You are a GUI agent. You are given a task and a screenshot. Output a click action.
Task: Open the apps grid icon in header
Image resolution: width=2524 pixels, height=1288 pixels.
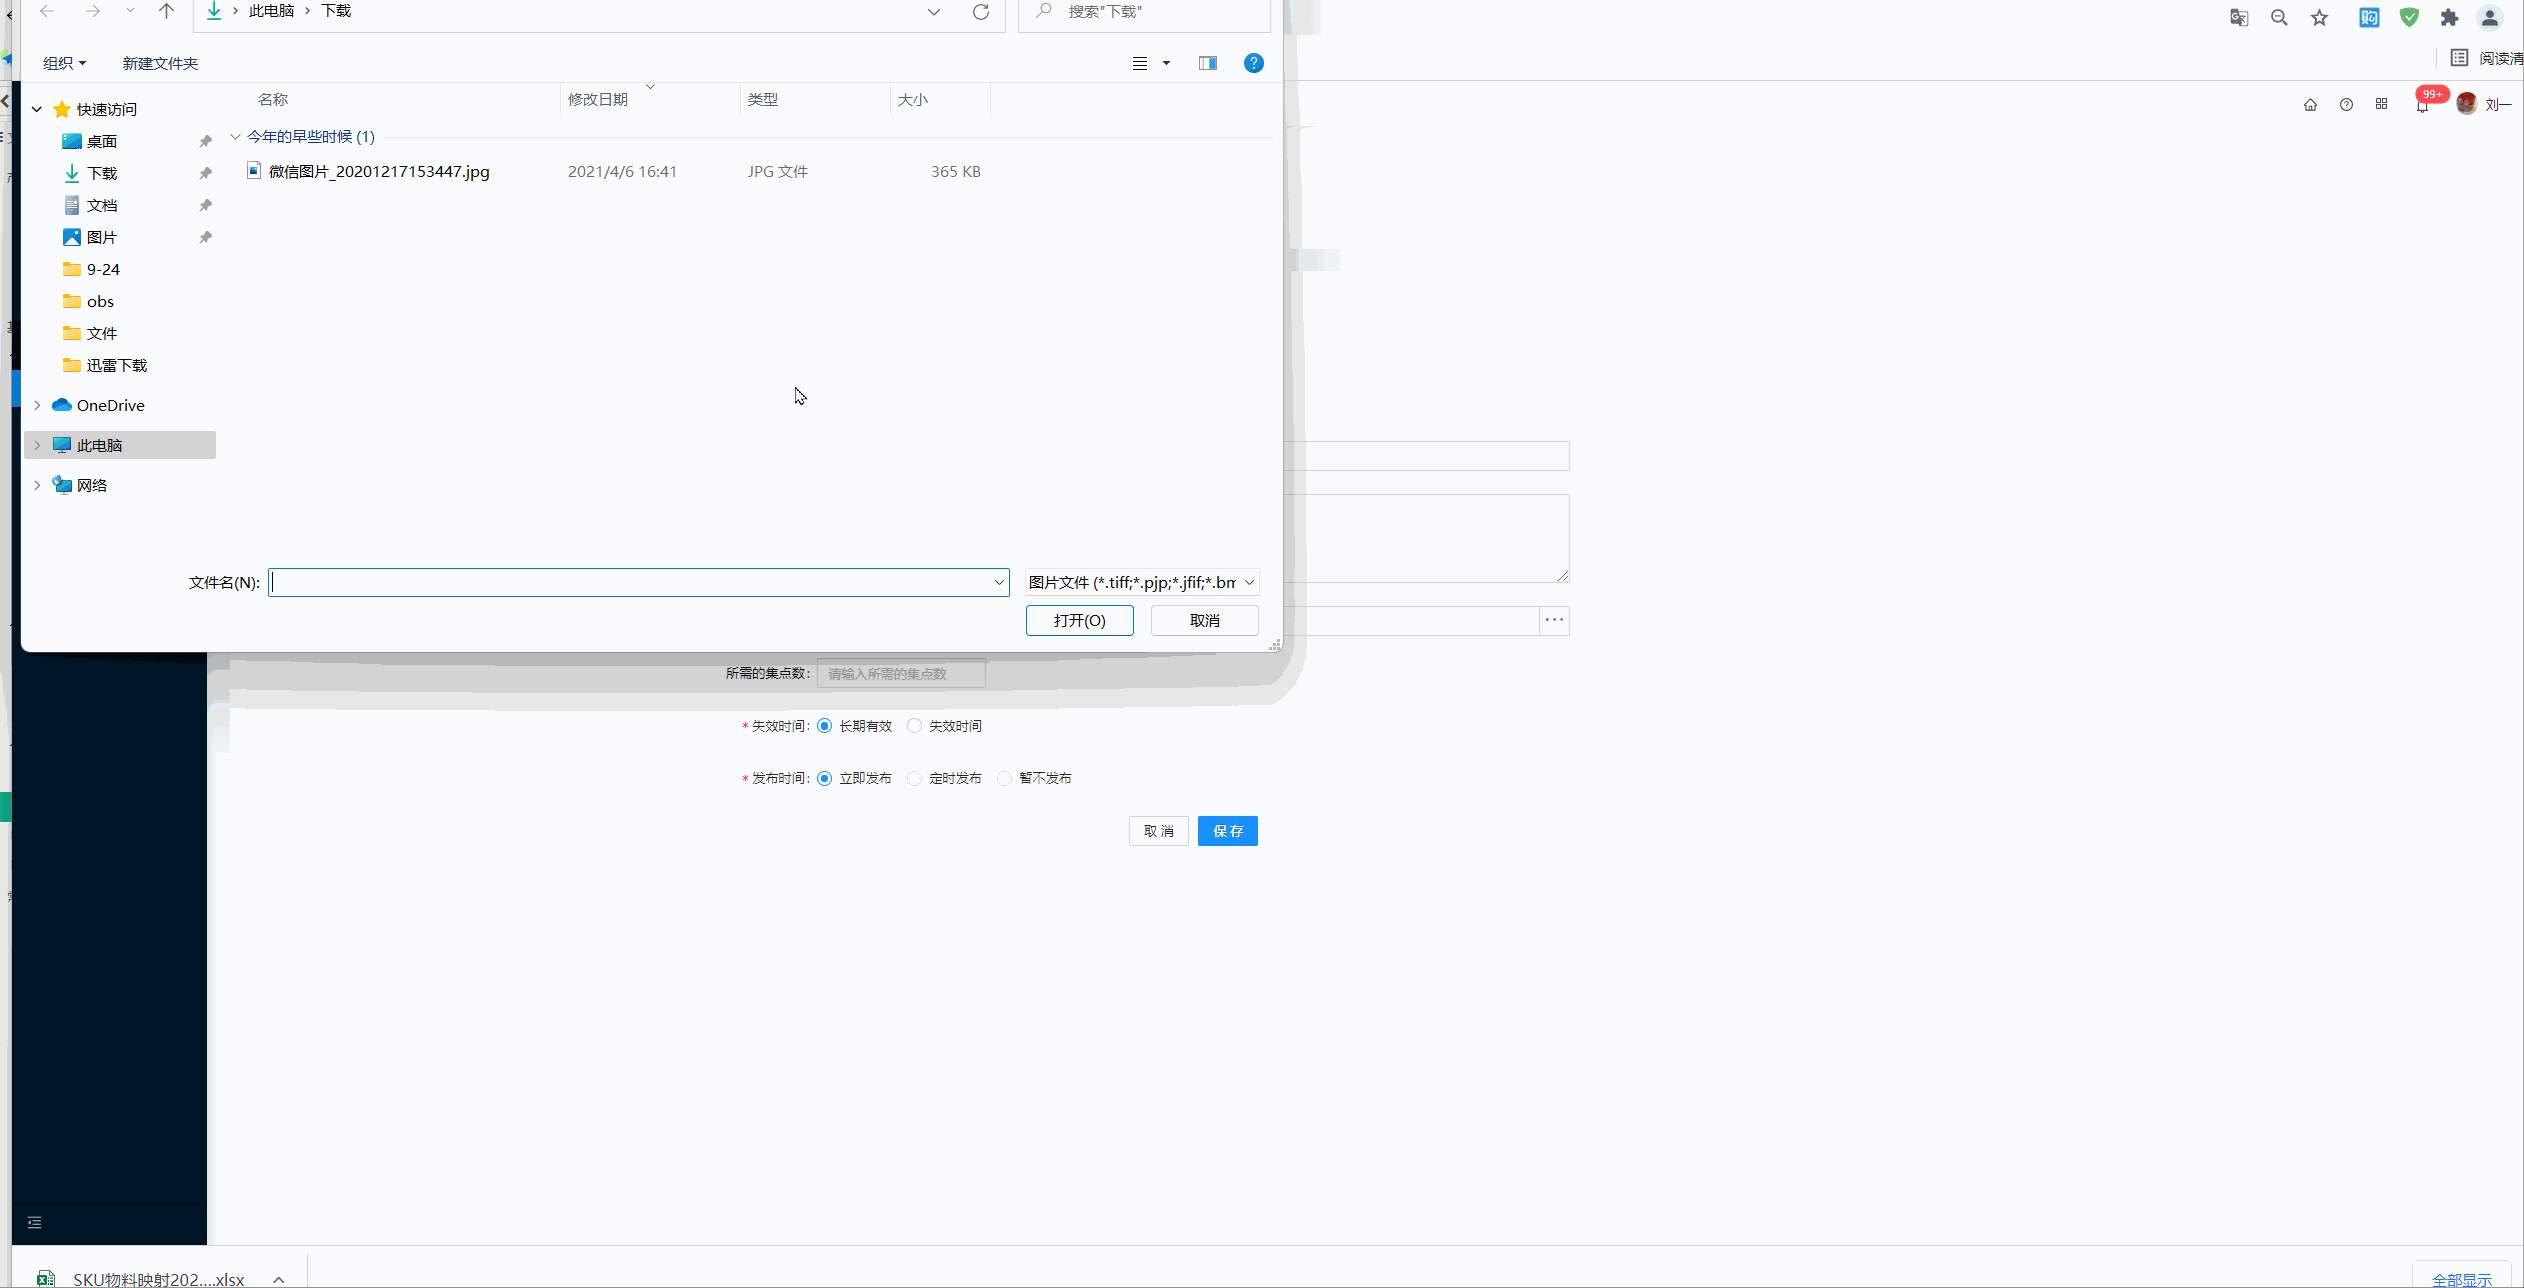coord(2382,104)
